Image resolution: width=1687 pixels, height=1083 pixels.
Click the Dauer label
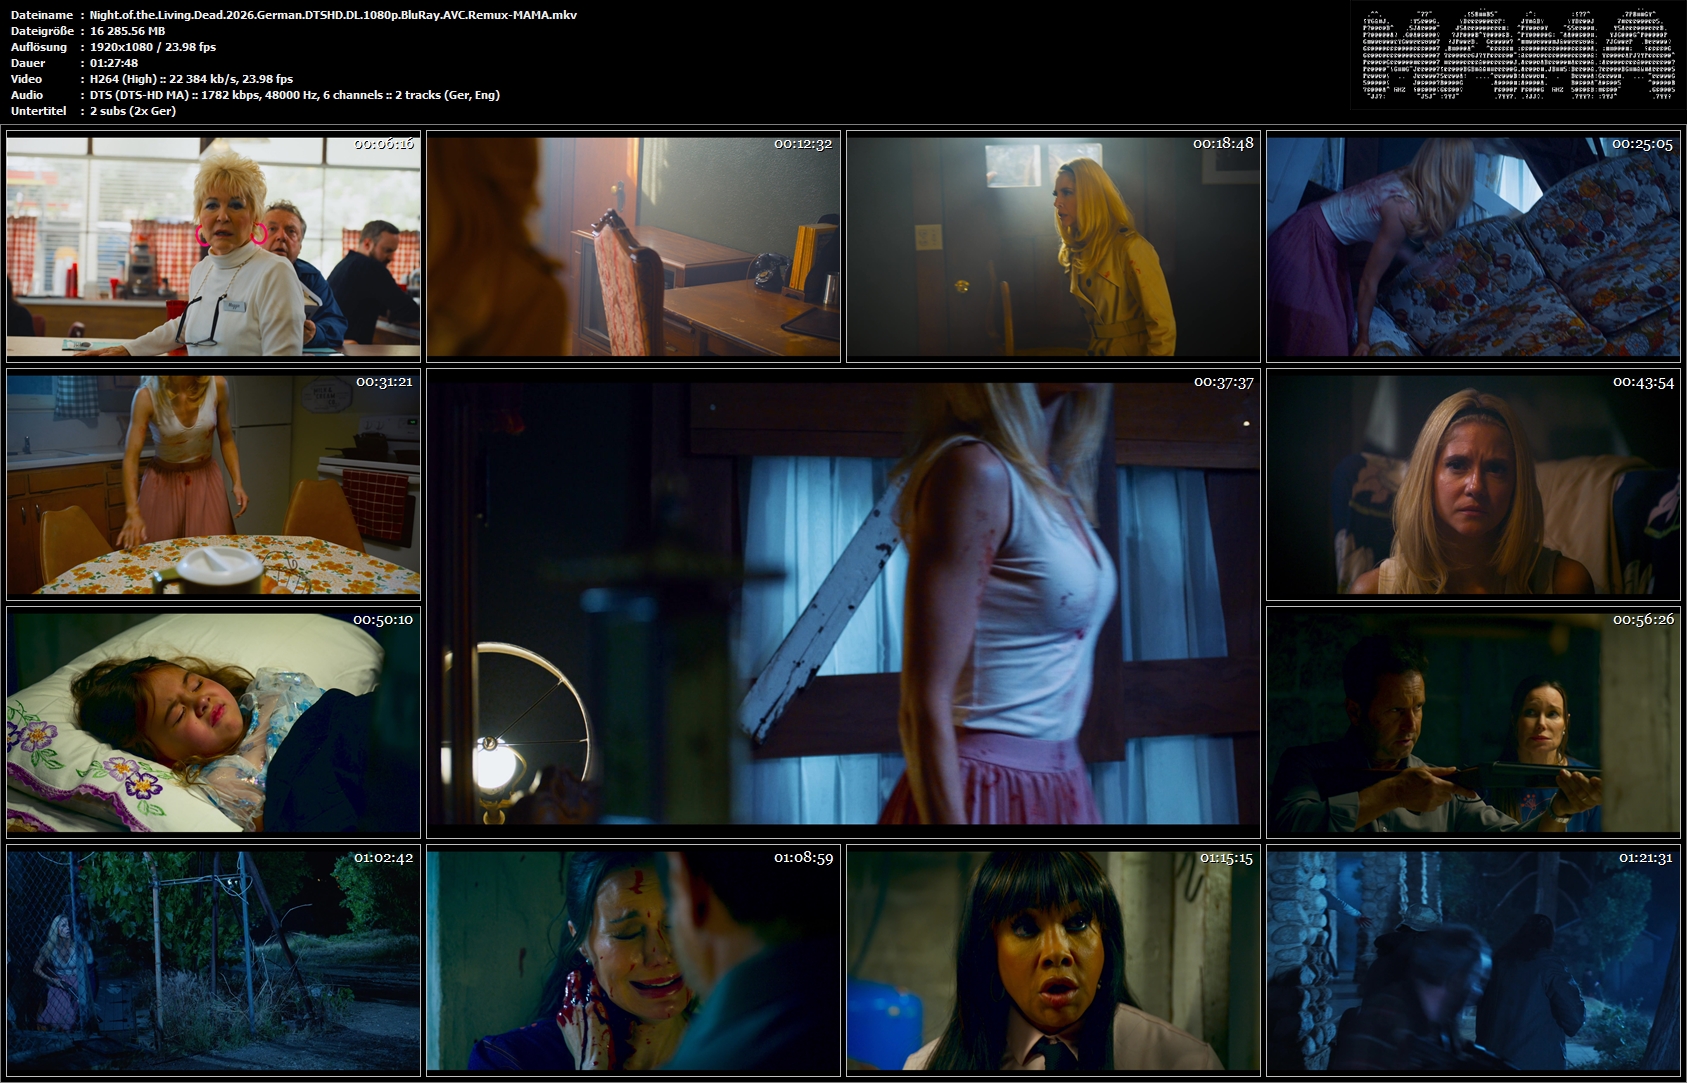pos(27,63)
